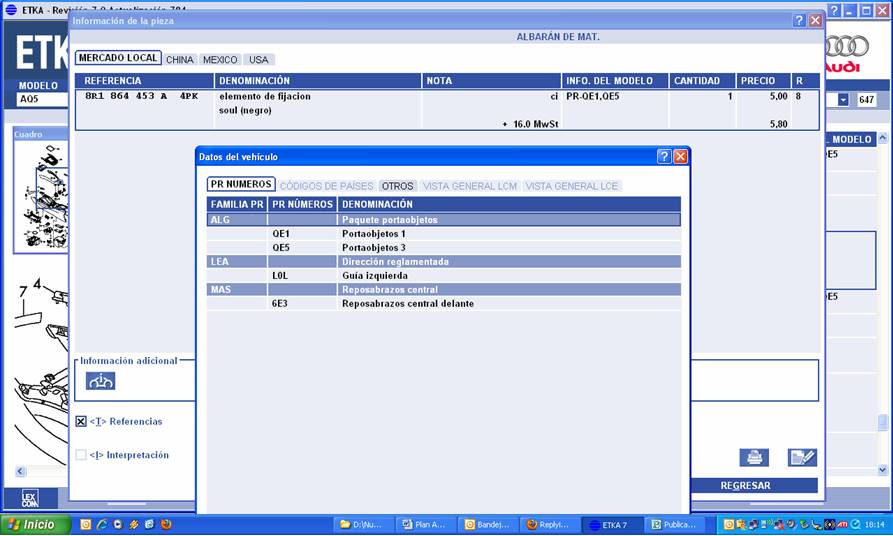Image resolution: width=893 pixels, height=536 pixels.
Task: Switch to the Reply... Firefox taskbar window
Action: coord(551,525)
